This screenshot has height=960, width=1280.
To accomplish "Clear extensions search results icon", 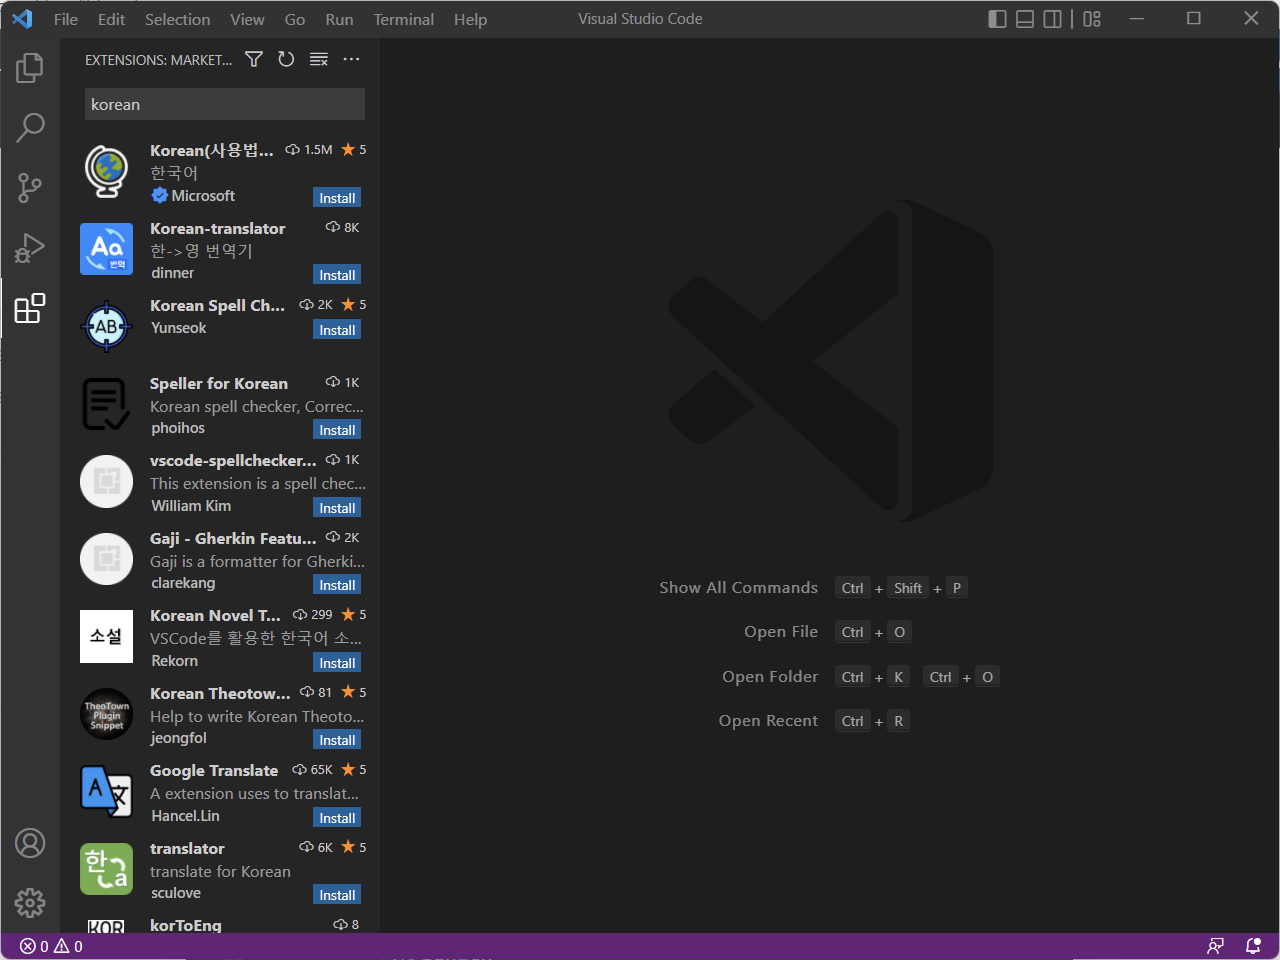I will pyautogui.click(x=319, y=60).
